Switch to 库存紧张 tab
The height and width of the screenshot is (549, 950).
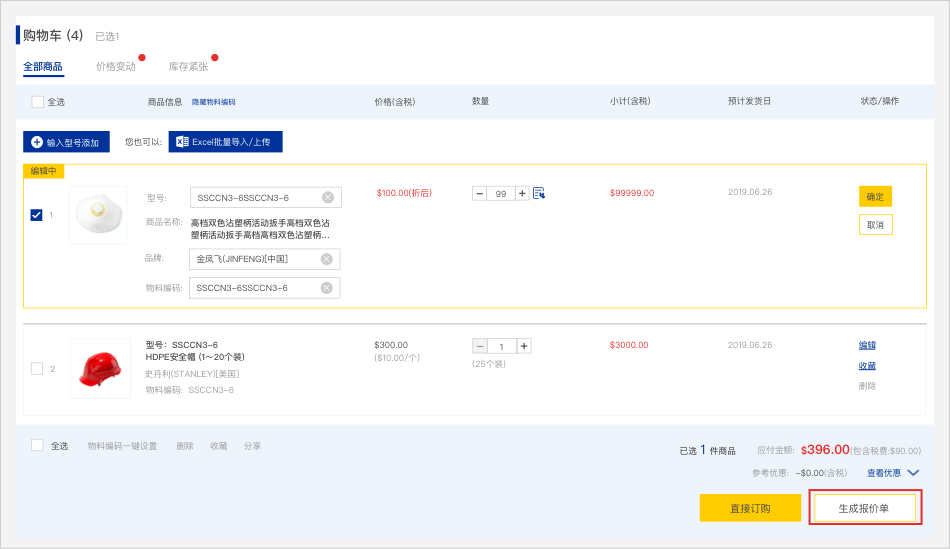point(188,67)
